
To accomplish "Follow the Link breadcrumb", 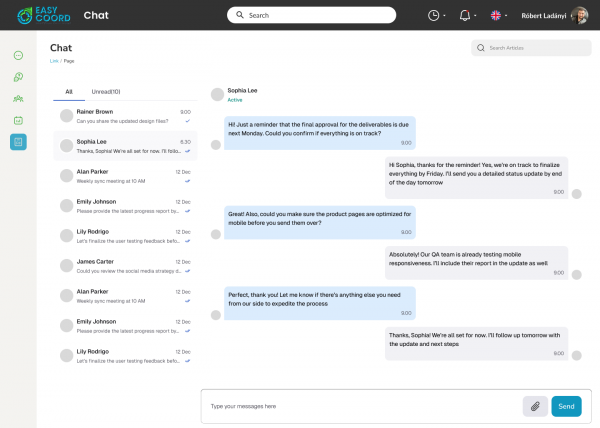I will (x=54, y=61).
